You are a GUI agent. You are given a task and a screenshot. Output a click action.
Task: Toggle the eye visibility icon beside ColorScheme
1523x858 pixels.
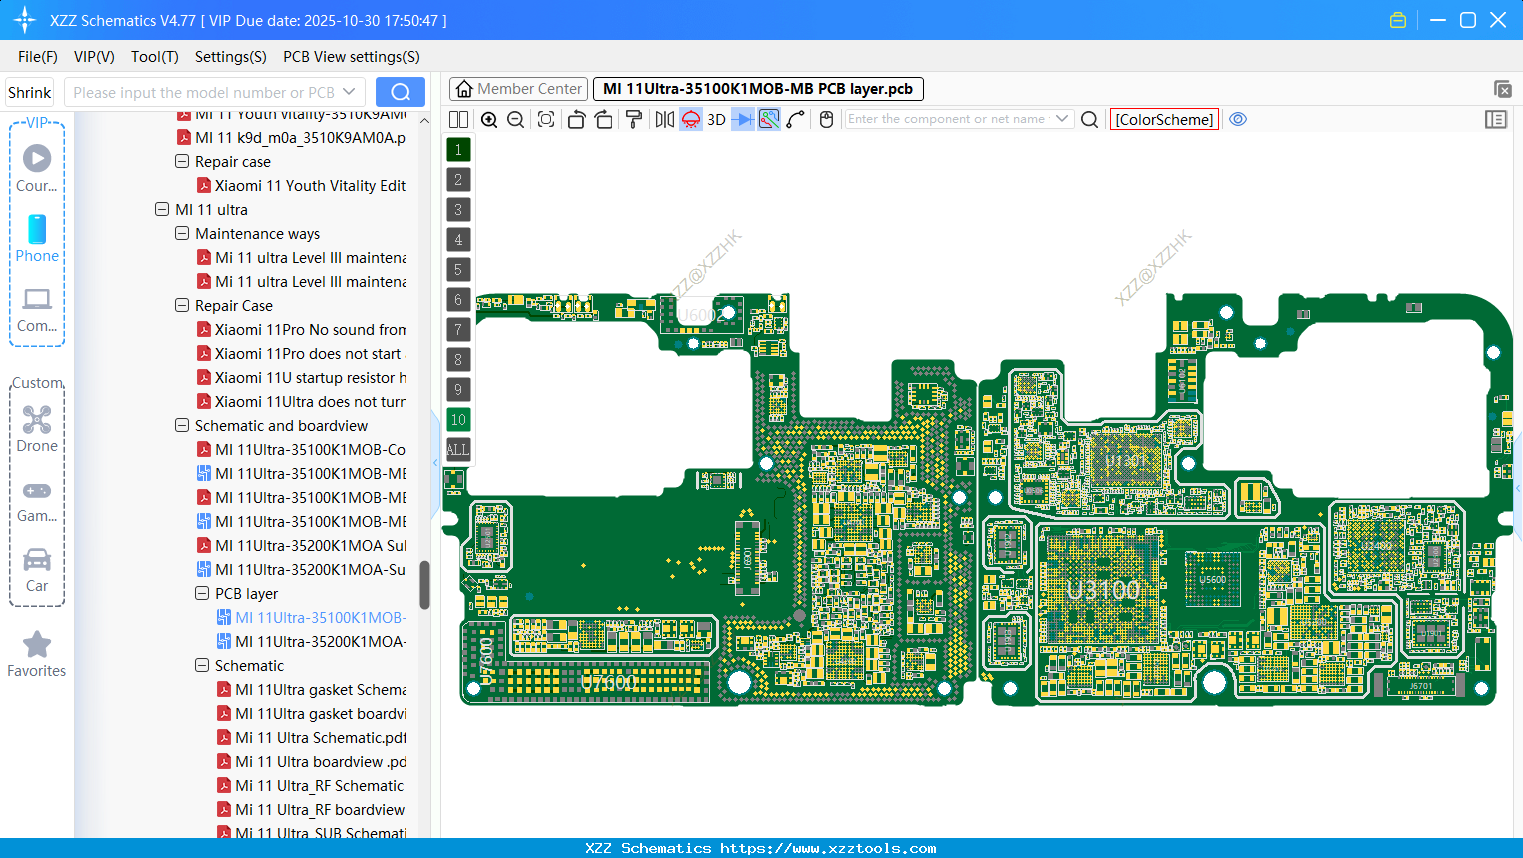pyautogui.click(x=1238, y=119)
